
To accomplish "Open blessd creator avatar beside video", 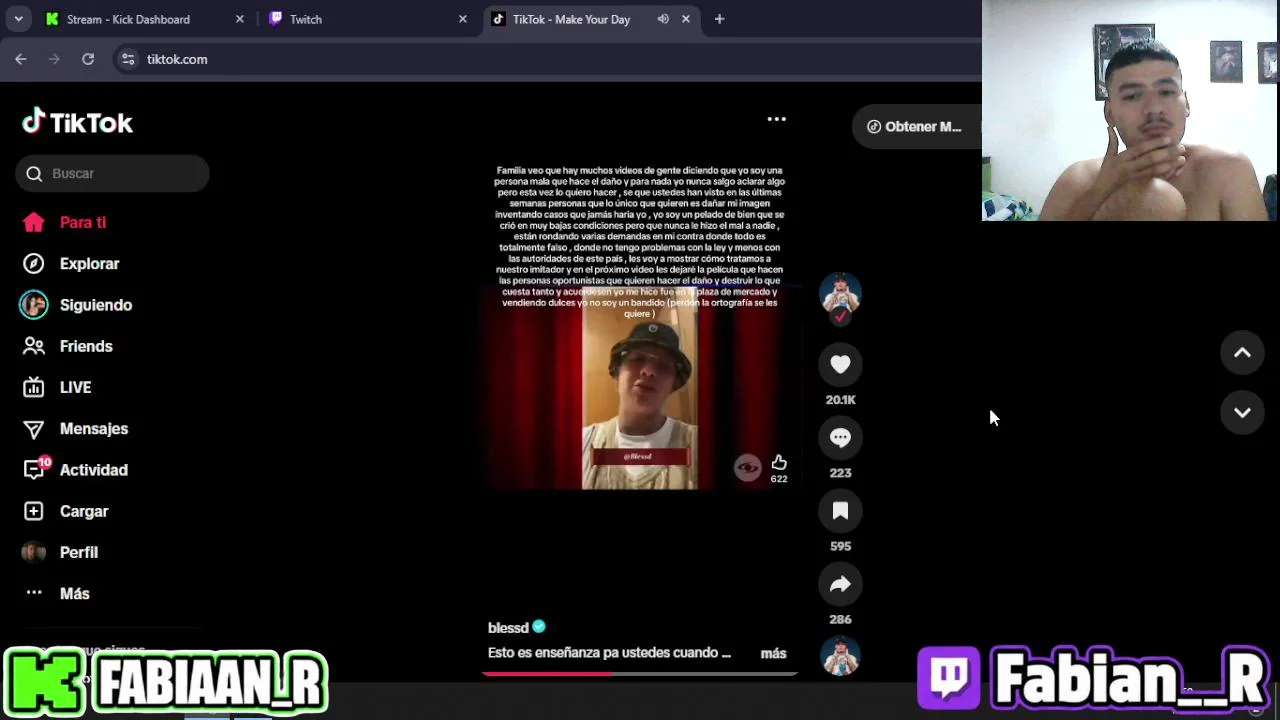I will [x=840, y=294].
